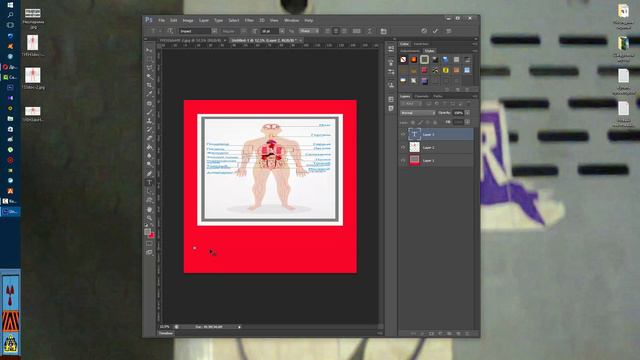Screen dimensions: 640x360
Task: Select the Pen tool
Action: coord(149,174)
